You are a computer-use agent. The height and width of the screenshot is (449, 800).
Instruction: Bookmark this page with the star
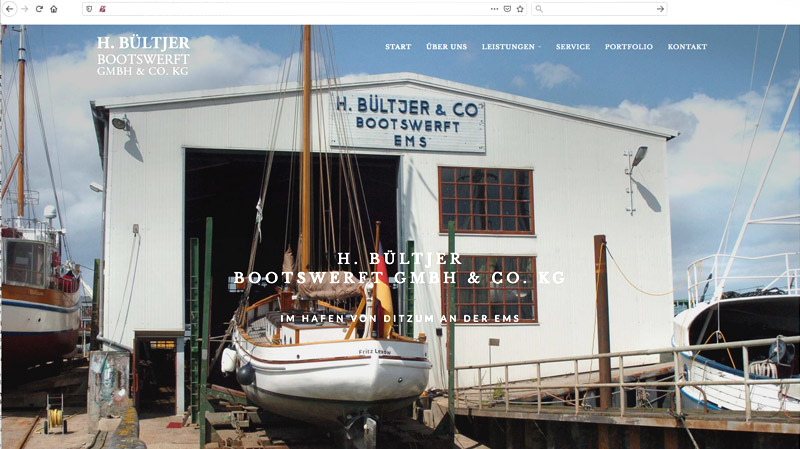[520, 9]
